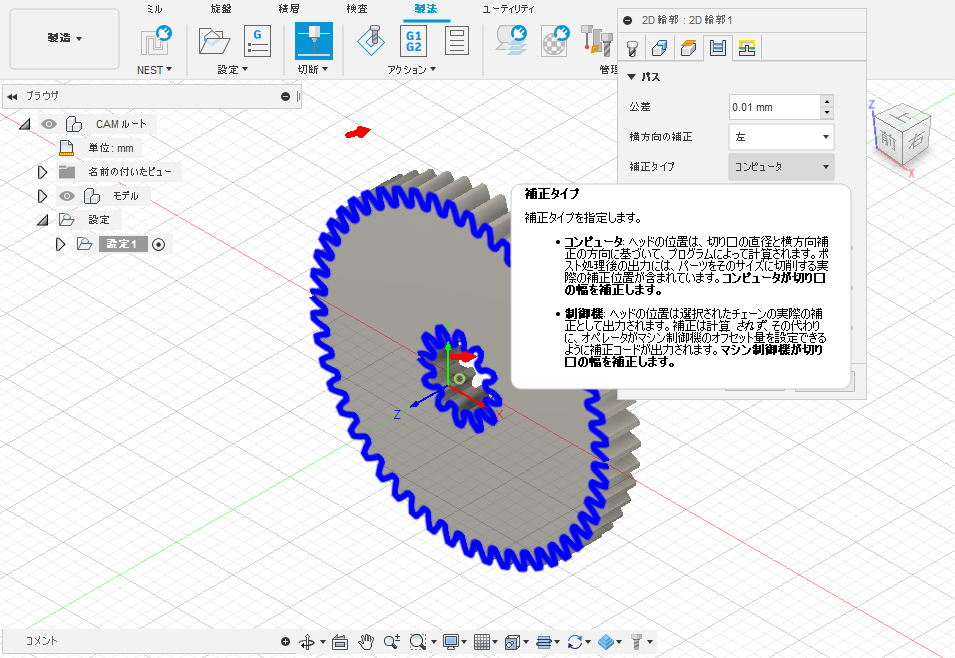Click the view cube 右 face

tap(915, 141)
